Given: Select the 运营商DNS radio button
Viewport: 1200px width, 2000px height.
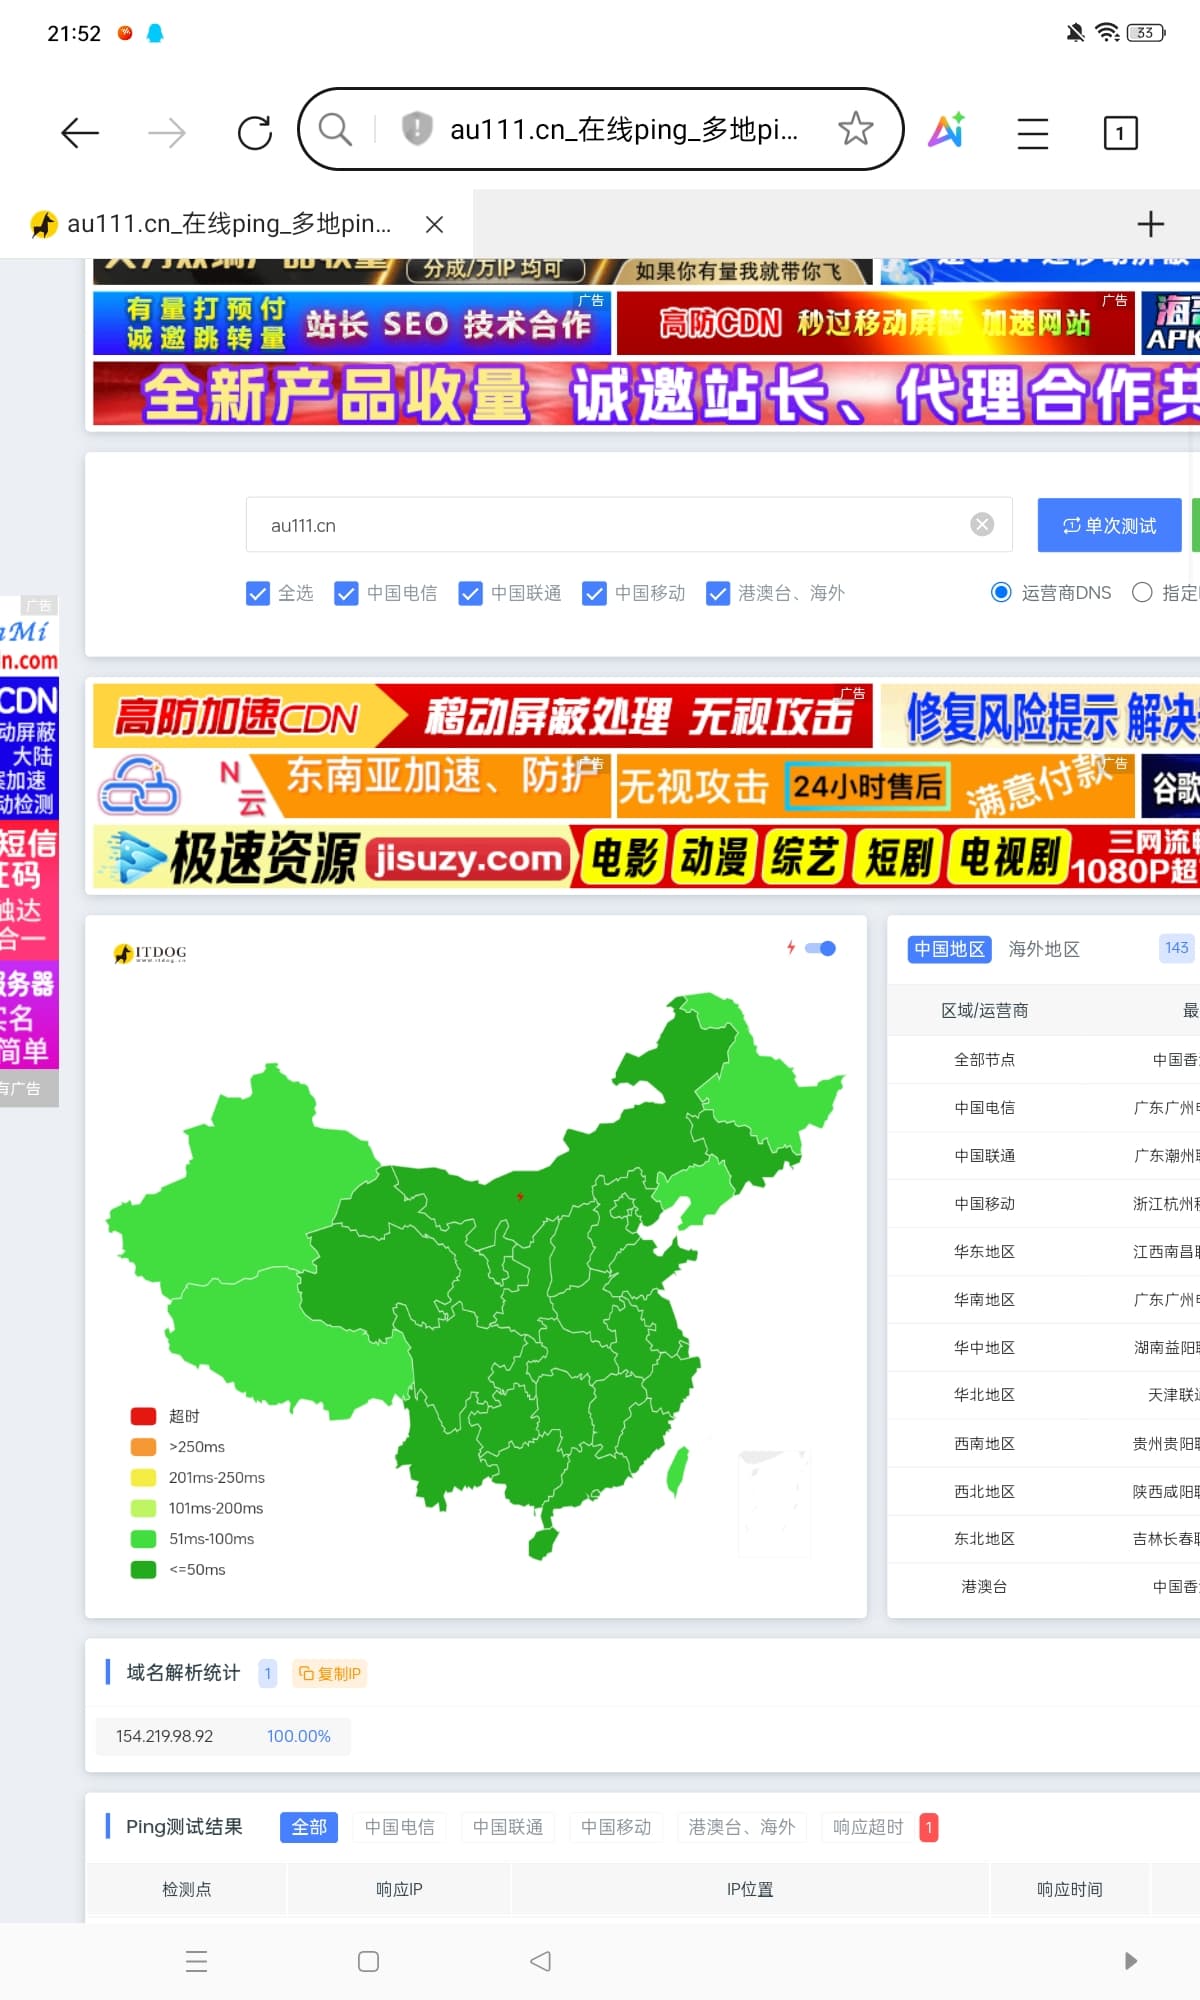Looking at the screenshot, I should 1001,592.
